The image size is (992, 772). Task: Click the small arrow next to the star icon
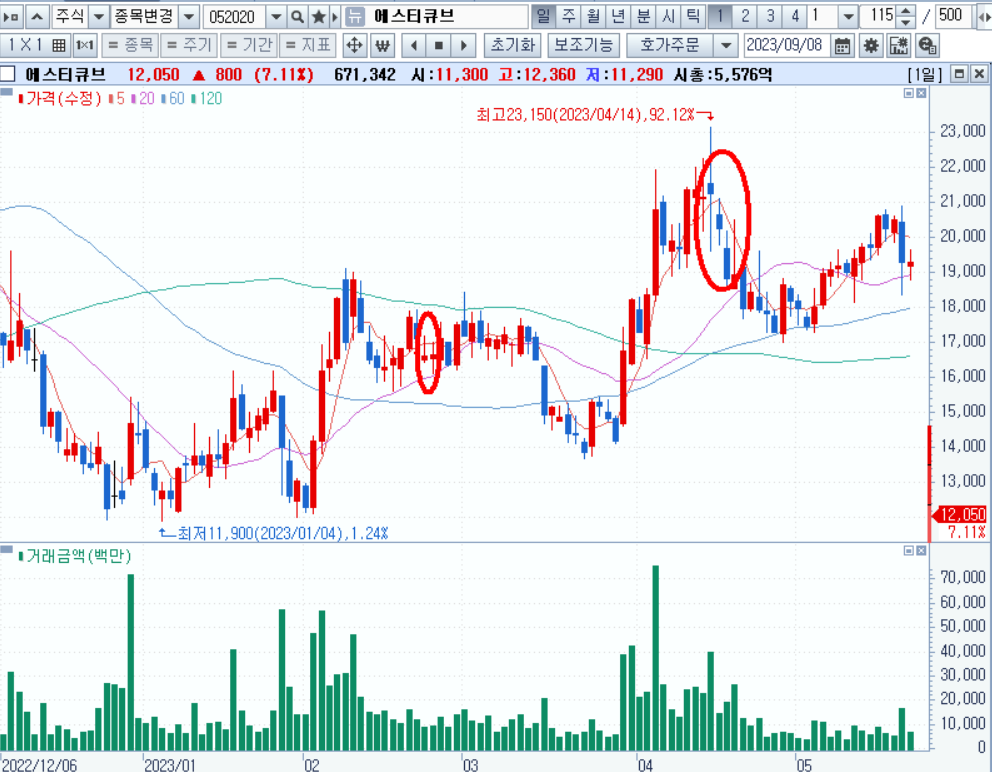[335, 16]
